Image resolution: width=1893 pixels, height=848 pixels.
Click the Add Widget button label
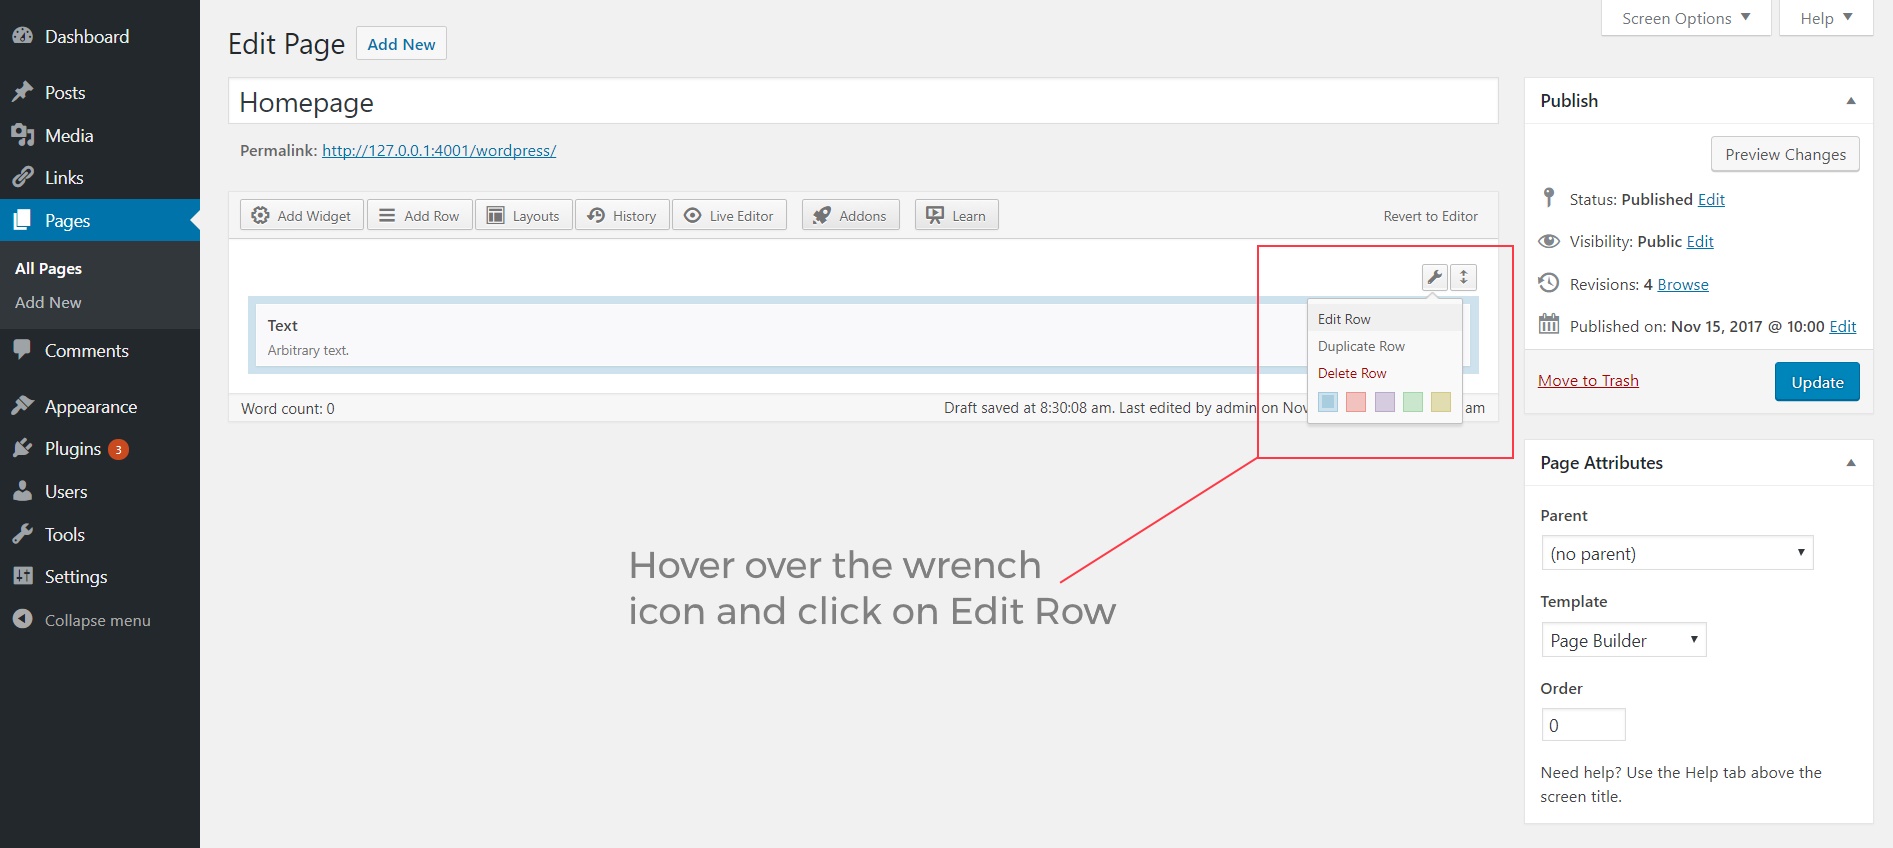coord(314,216)
